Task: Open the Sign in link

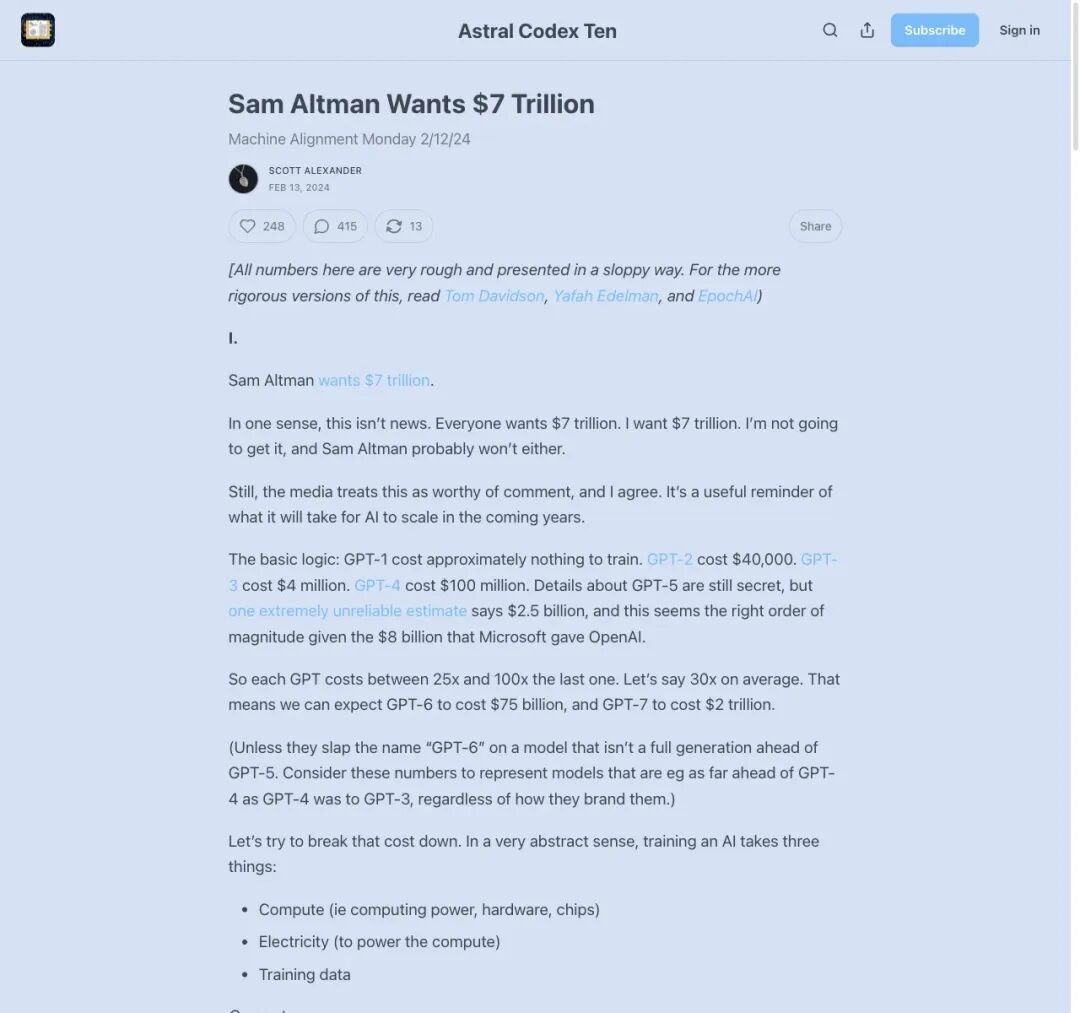Action: pyautogui.click(x=1019, y=30)
